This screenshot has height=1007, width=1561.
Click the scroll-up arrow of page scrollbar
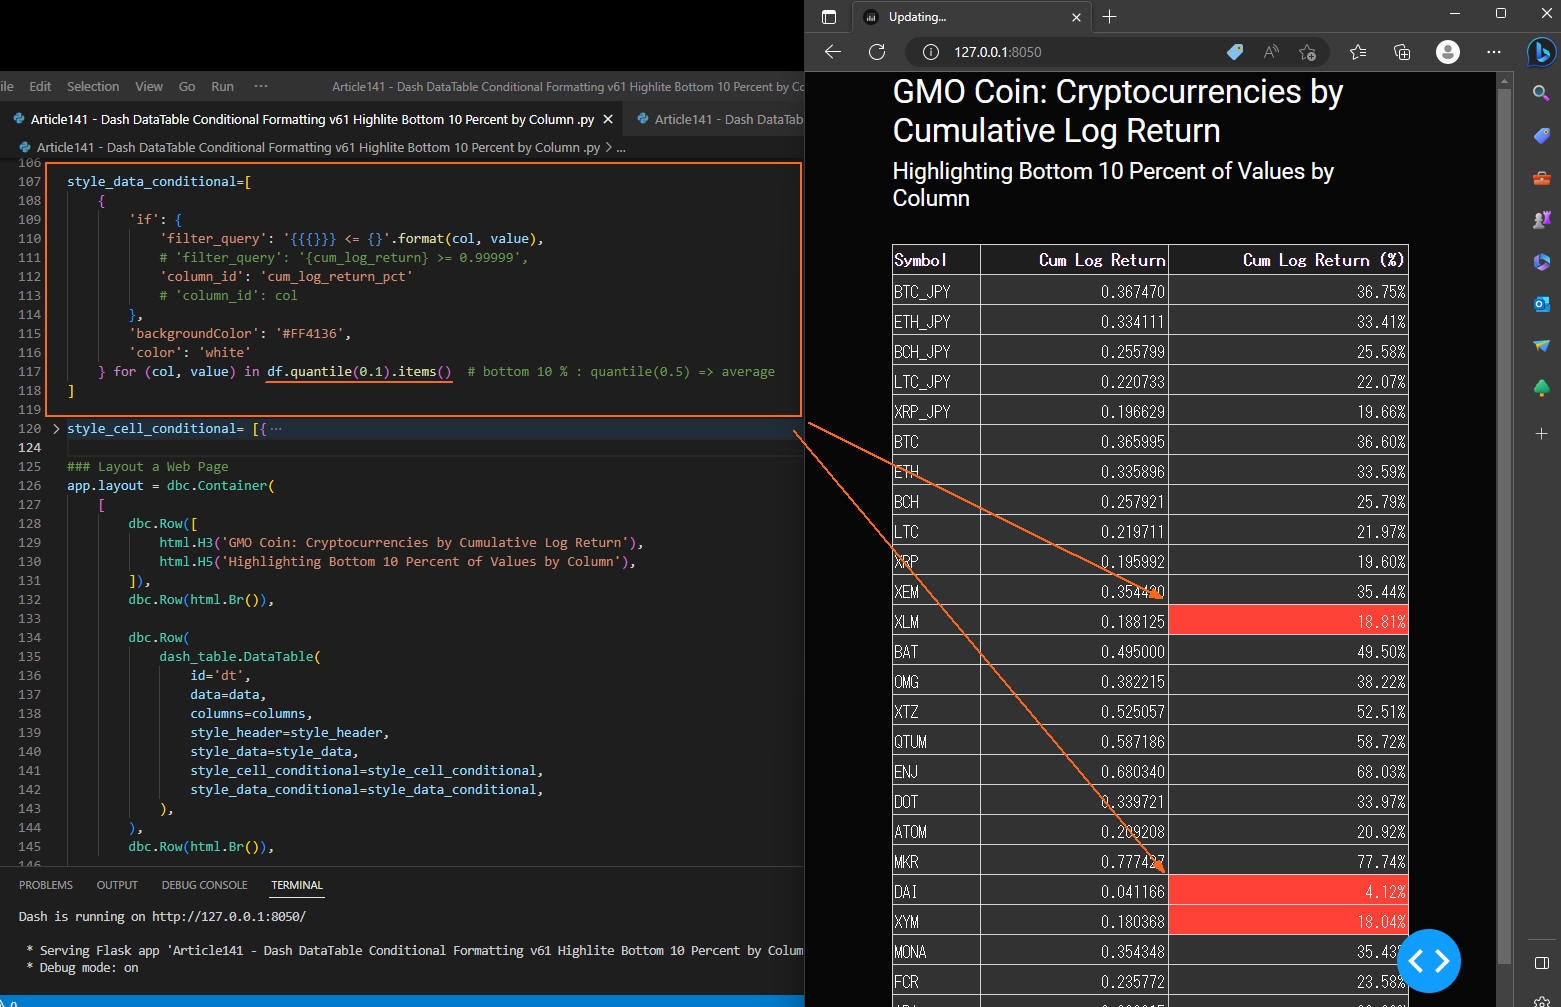pos(1504,79)
